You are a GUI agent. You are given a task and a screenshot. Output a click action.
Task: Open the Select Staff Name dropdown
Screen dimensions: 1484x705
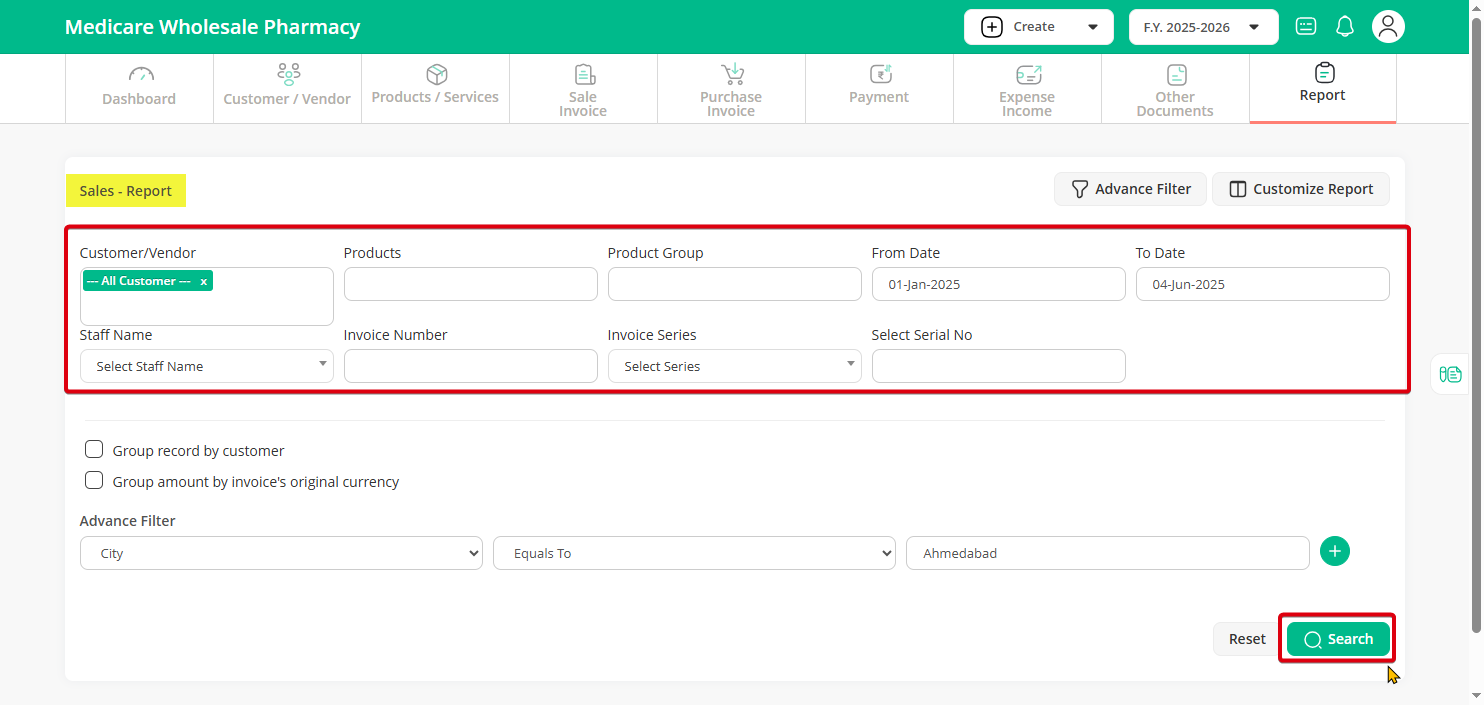click(x=207, y=366)
